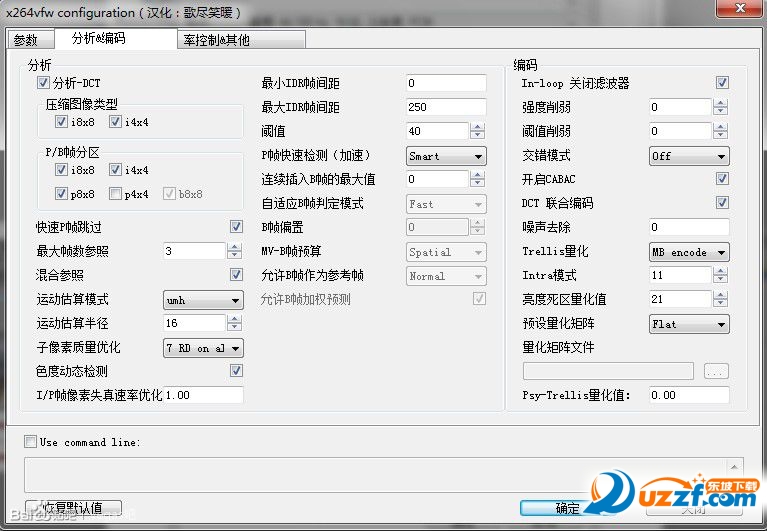The image size is (767, 531).
Task: Toggle the 分析-DCT checkbox
Action: point(43,83)
